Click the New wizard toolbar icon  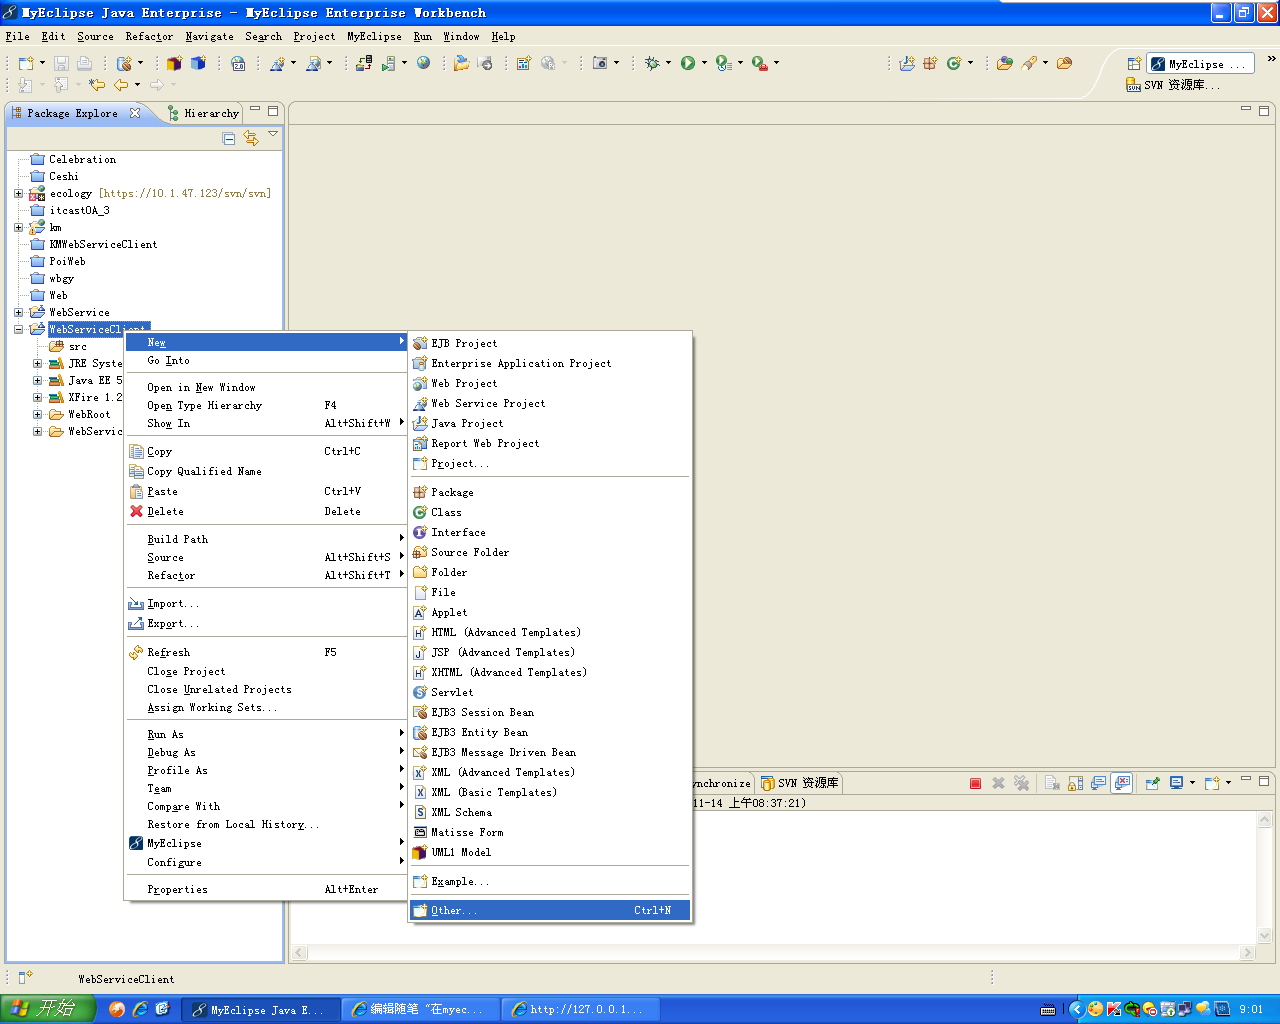tap(26, 63)
